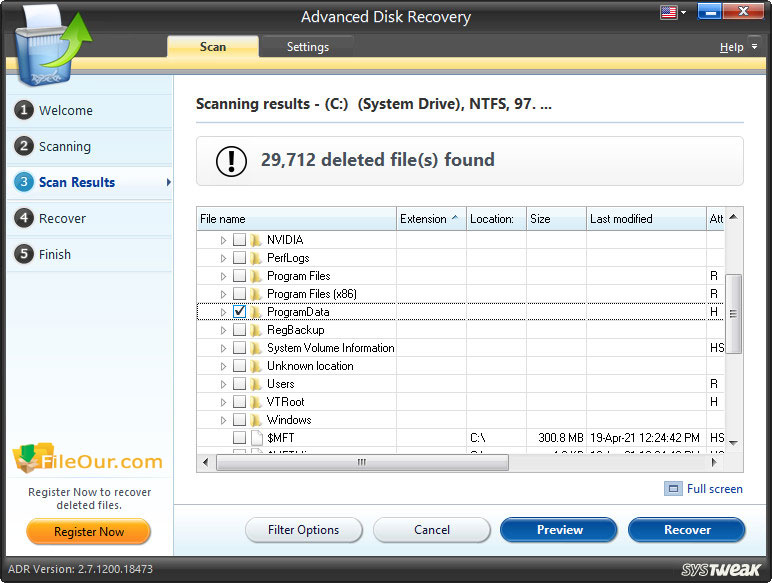This screenshot has width=772, height=583.
Task: Open the Help menu dropdown arrow
Action: pos(754,46)
